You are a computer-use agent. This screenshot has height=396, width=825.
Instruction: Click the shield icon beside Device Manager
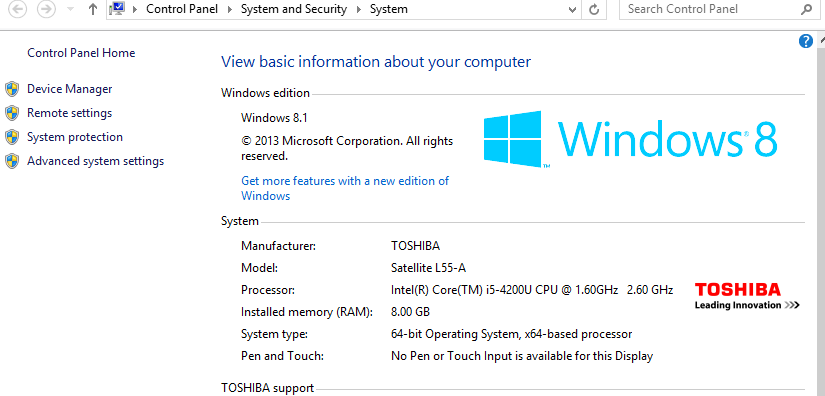pos(12,89)
